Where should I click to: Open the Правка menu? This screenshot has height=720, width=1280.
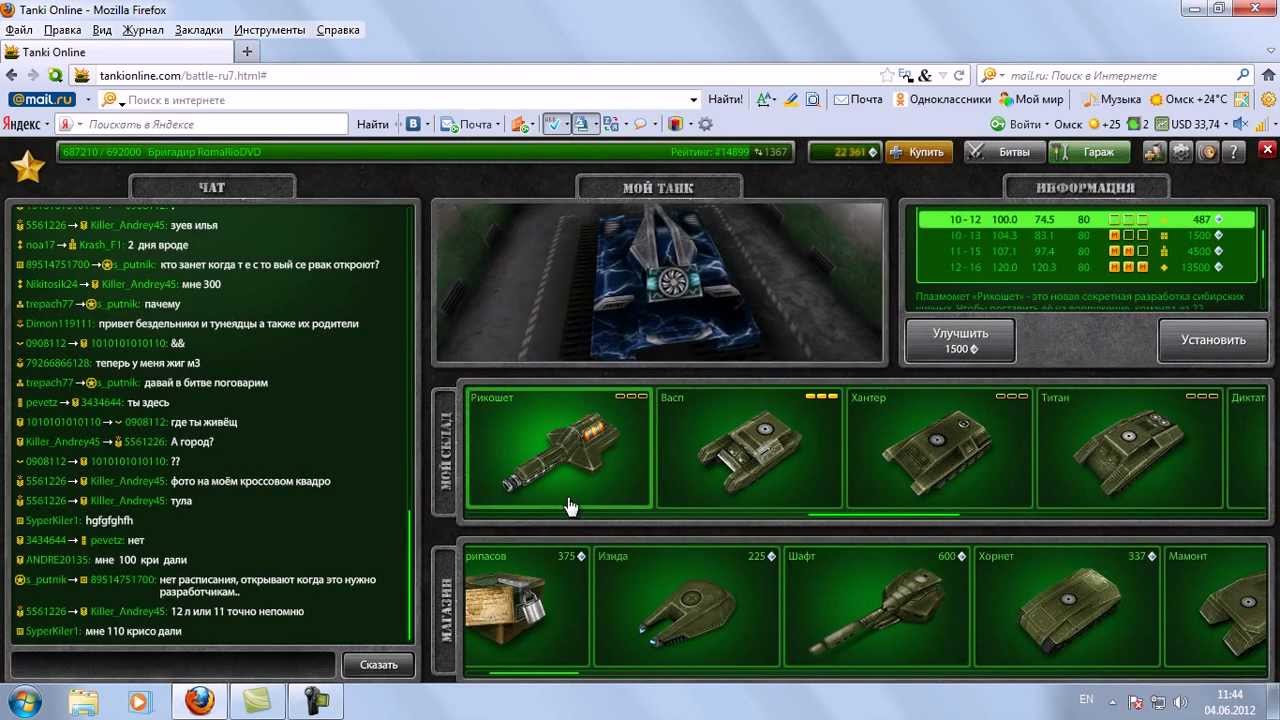(63, 30)
